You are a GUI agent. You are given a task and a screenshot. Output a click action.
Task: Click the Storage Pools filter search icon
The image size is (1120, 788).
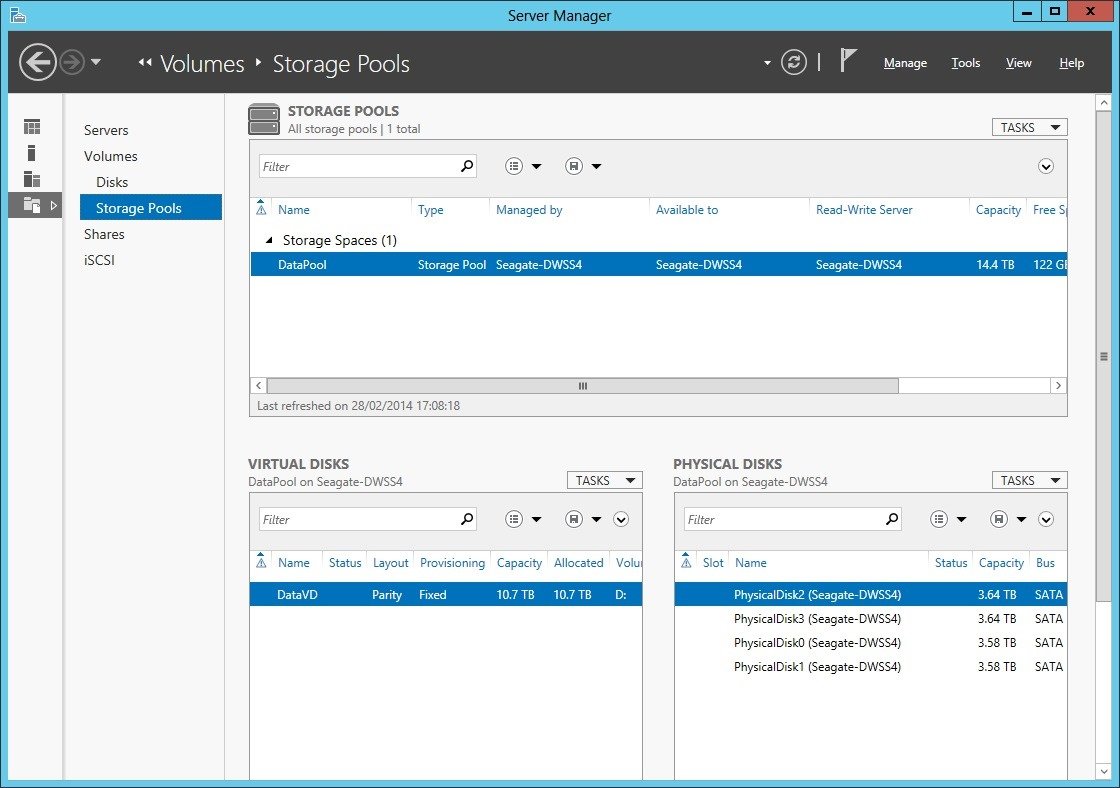tap(467, 166)
